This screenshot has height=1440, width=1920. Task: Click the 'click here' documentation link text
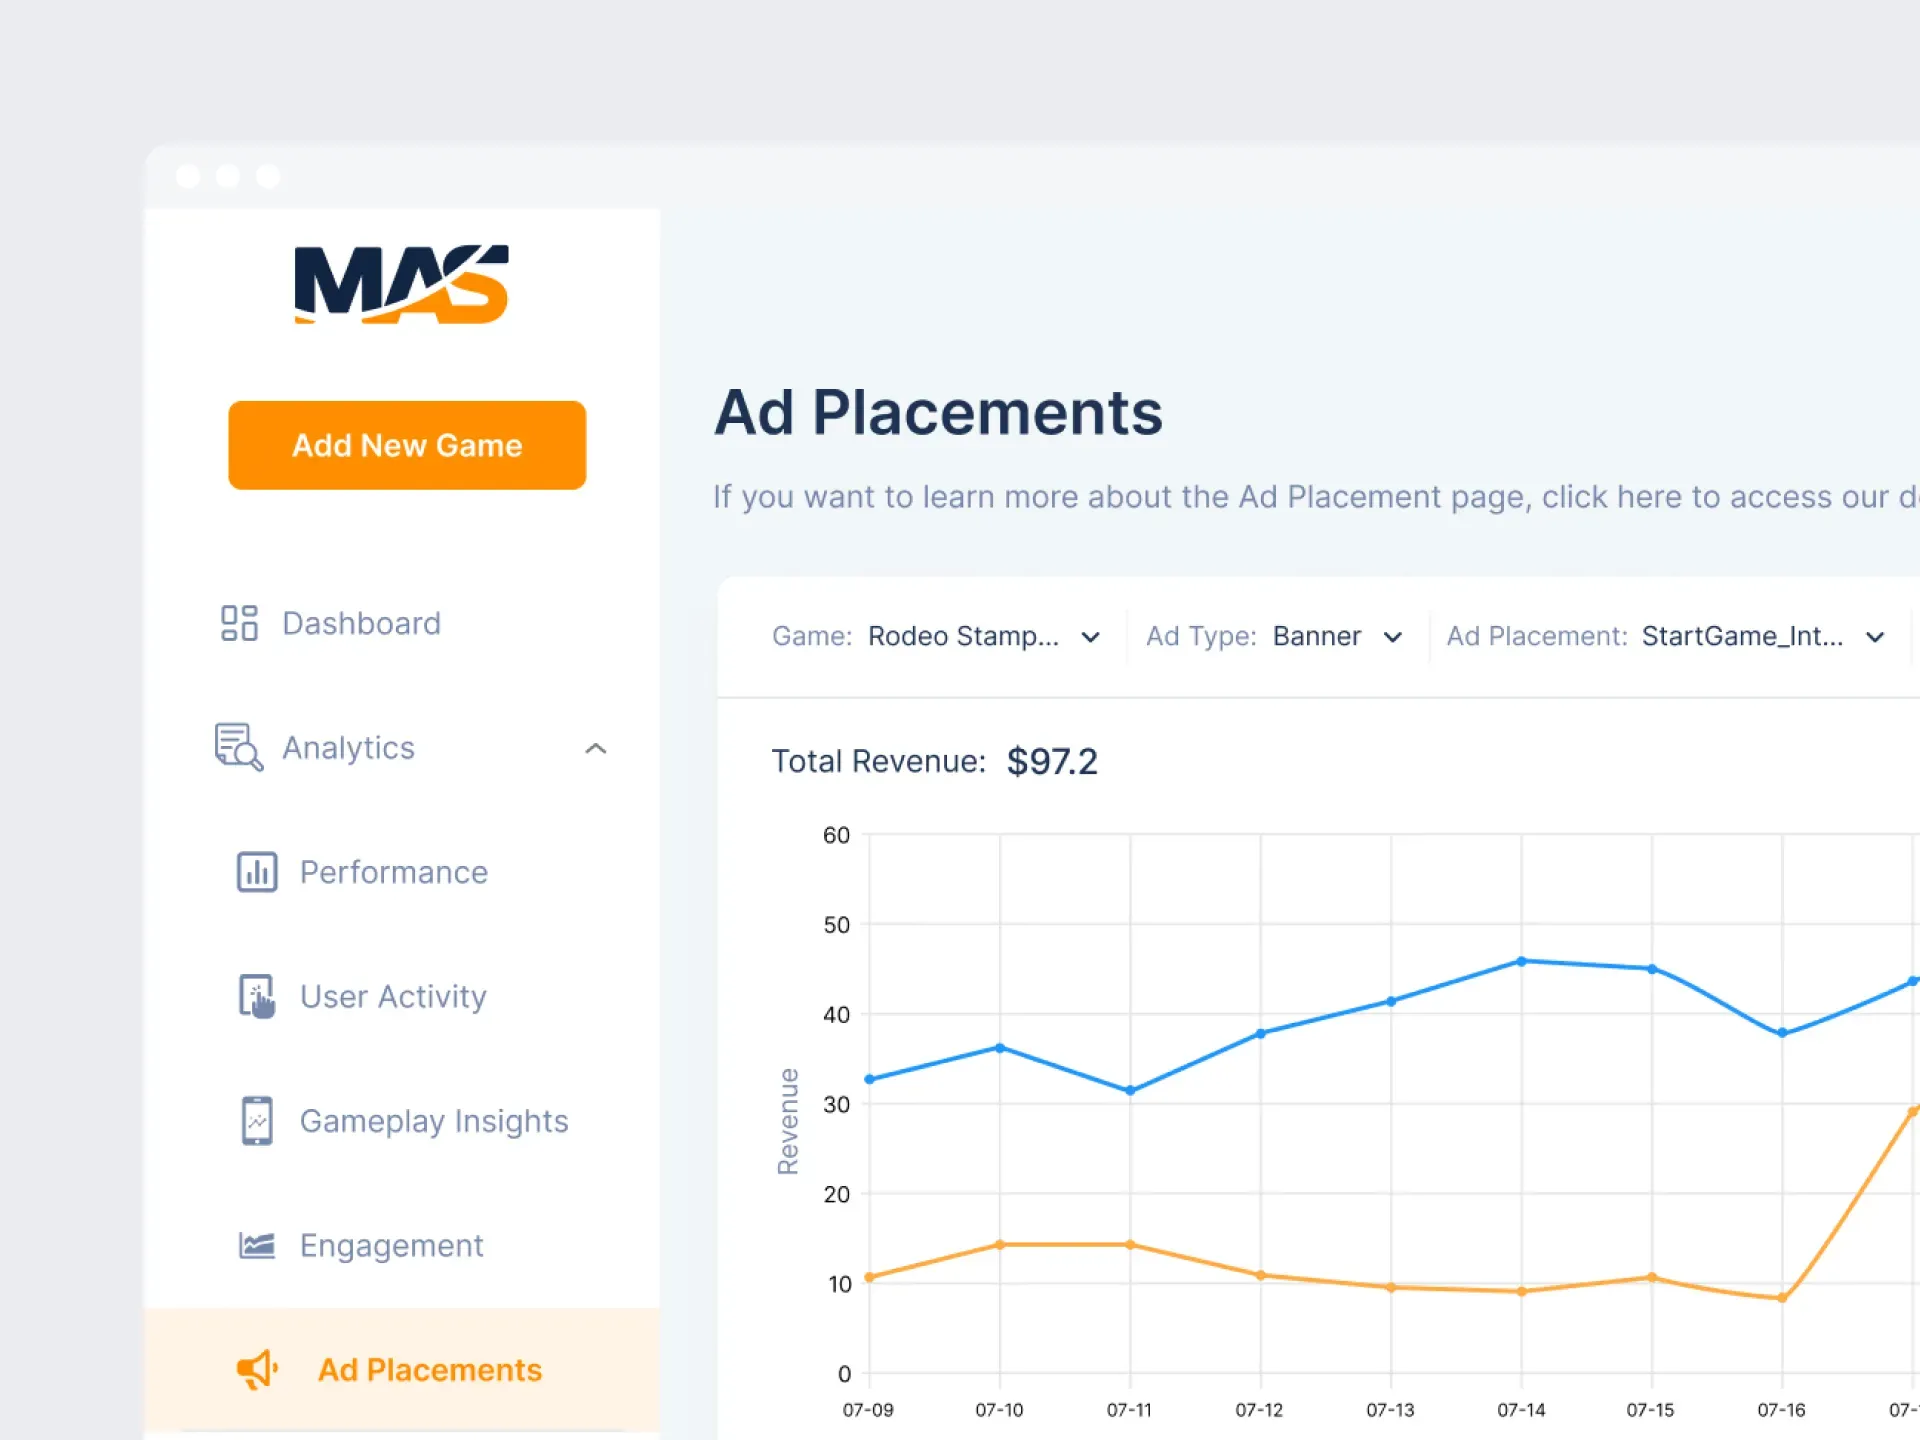1611,497
